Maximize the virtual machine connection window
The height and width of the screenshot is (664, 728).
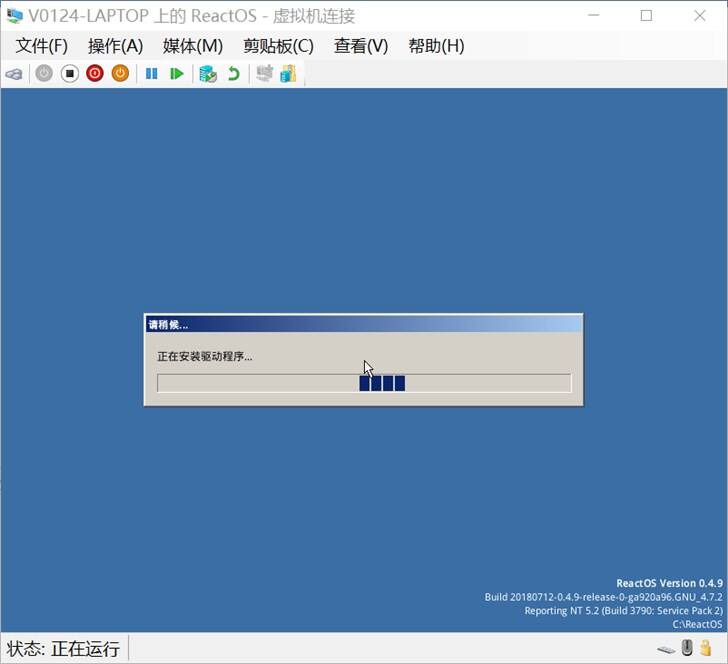tap(646, 15)
